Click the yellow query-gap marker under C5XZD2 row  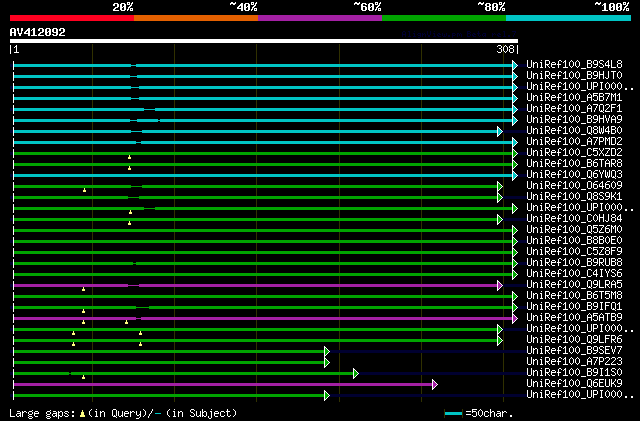129,157
